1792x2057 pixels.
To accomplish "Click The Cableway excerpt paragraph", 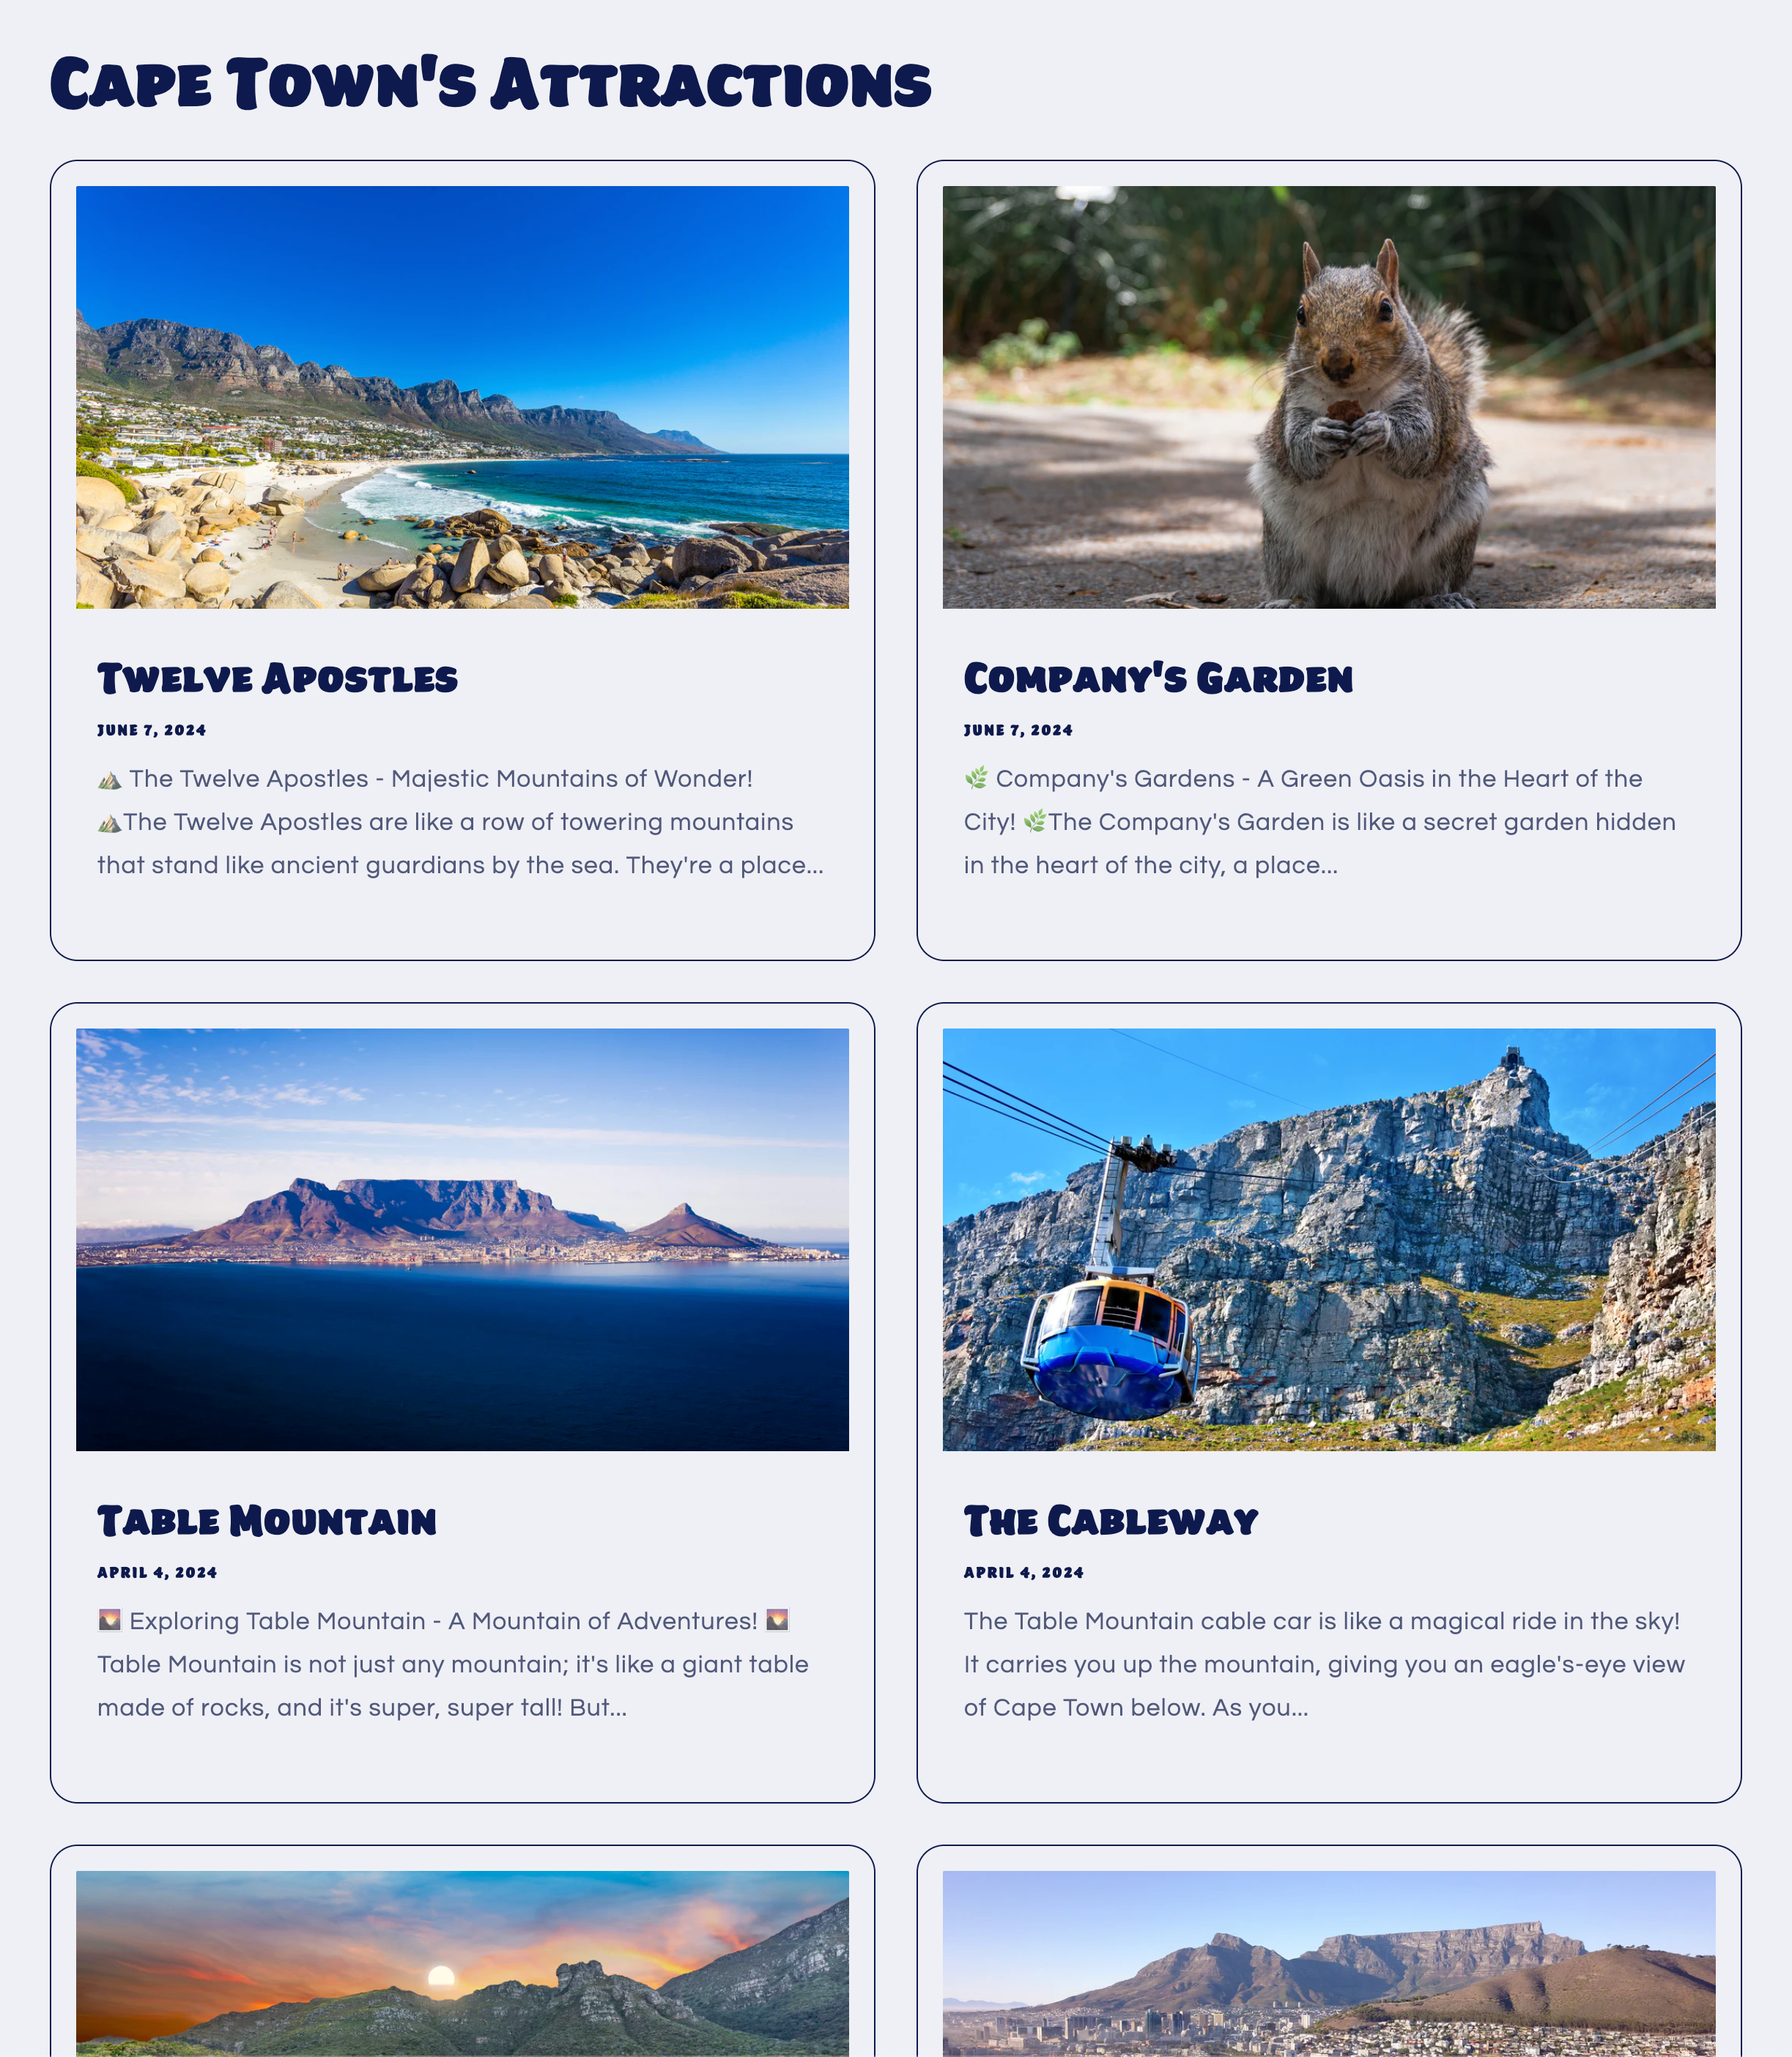I will pyautogui.click(x=1324, y=1664).
